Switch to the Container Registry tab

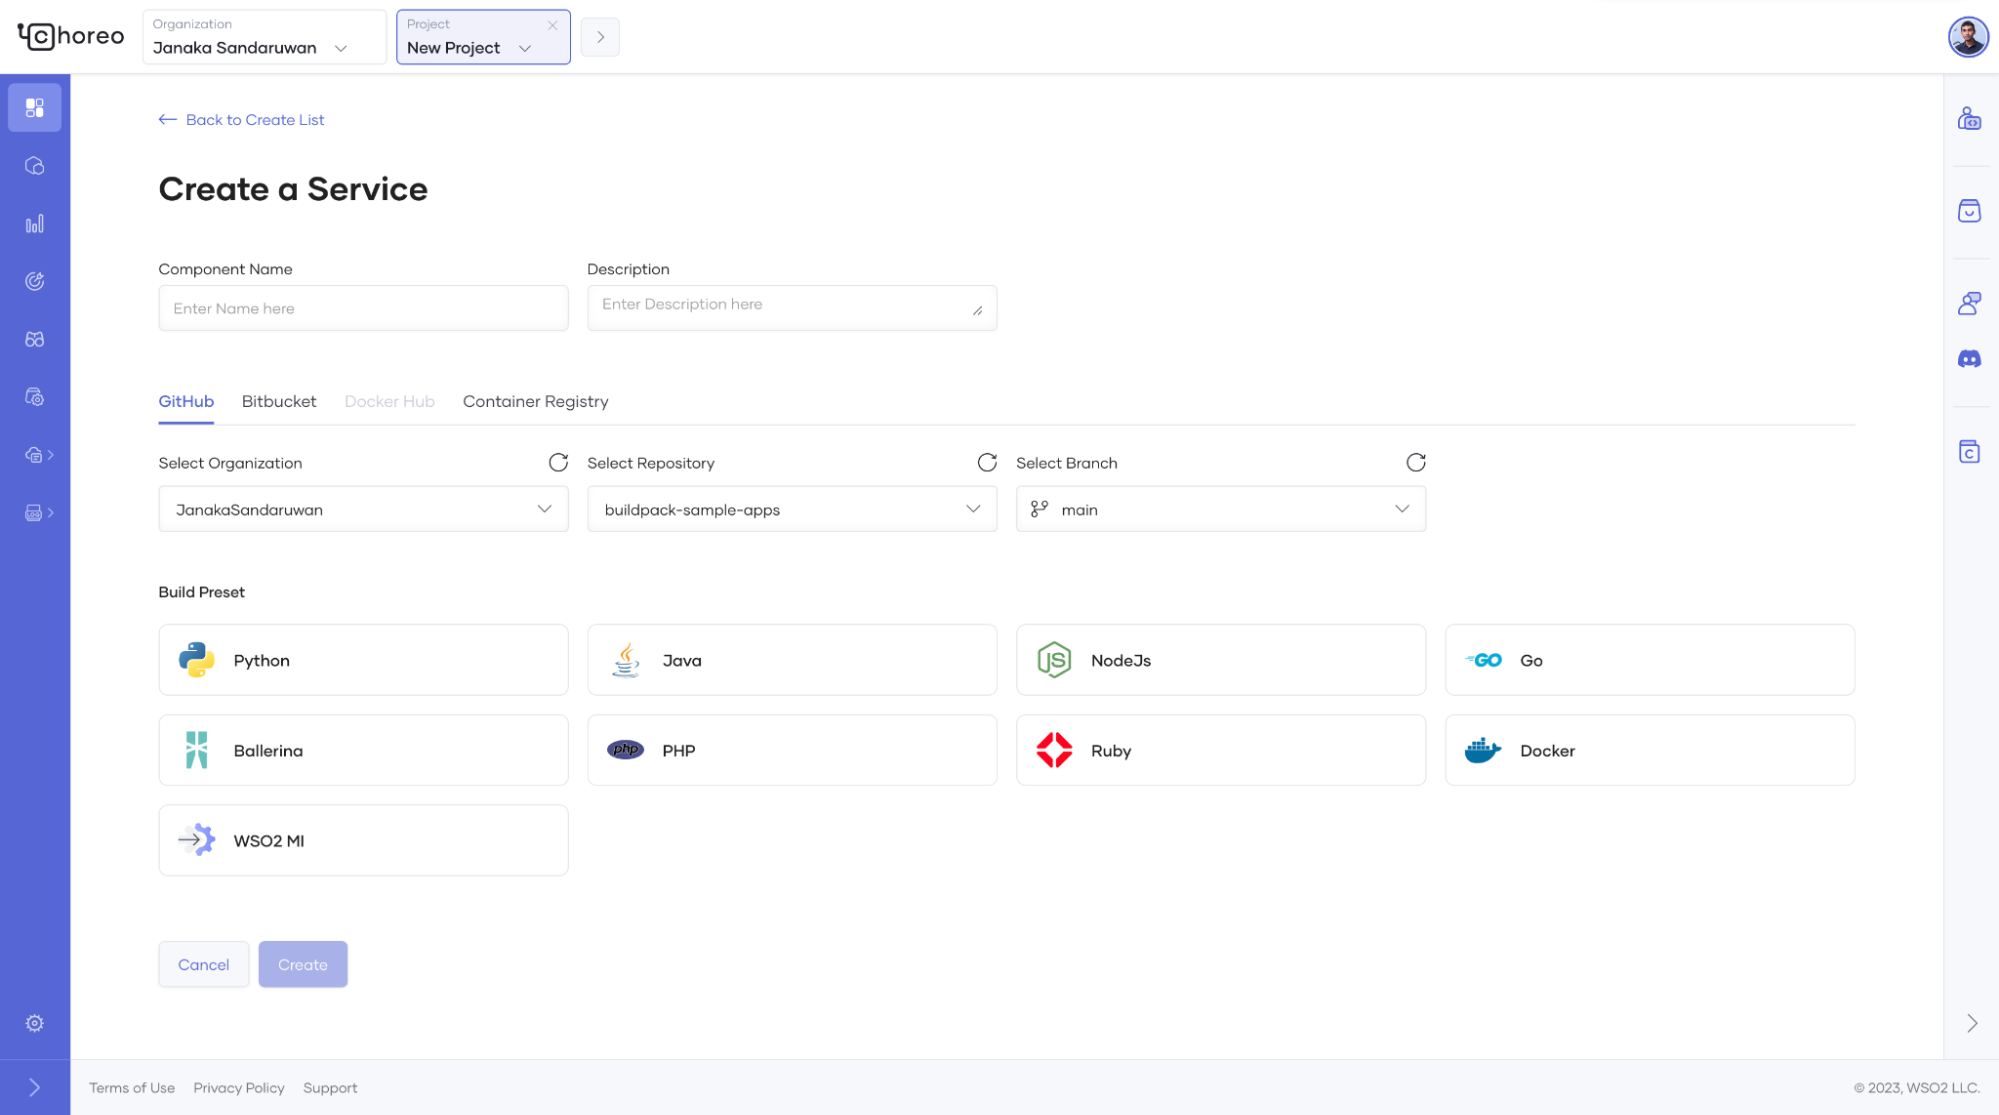[x=535, y=401]
